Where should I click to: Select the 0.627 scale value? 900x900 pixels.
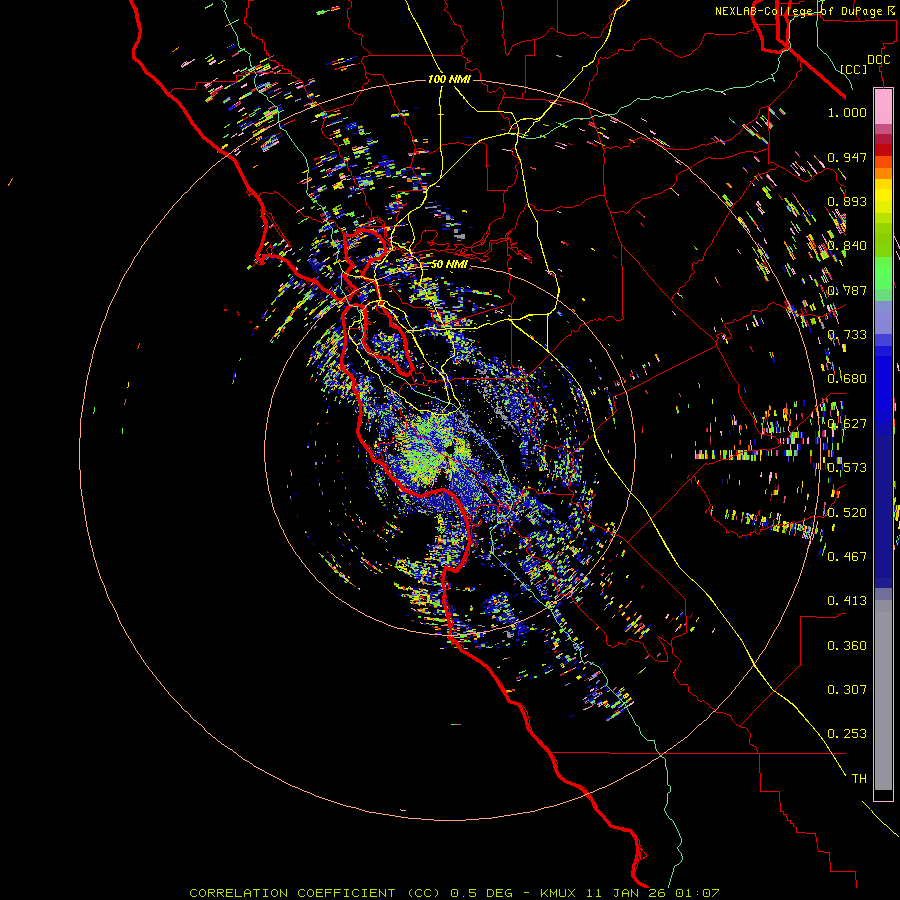click(x=847, y=424)
